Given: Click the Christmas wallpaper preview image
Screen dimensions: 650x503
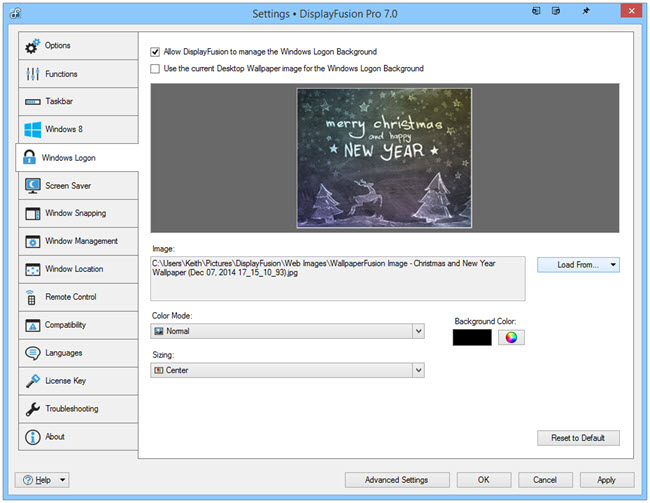Looking at the screenshot, I should [384, 158].
